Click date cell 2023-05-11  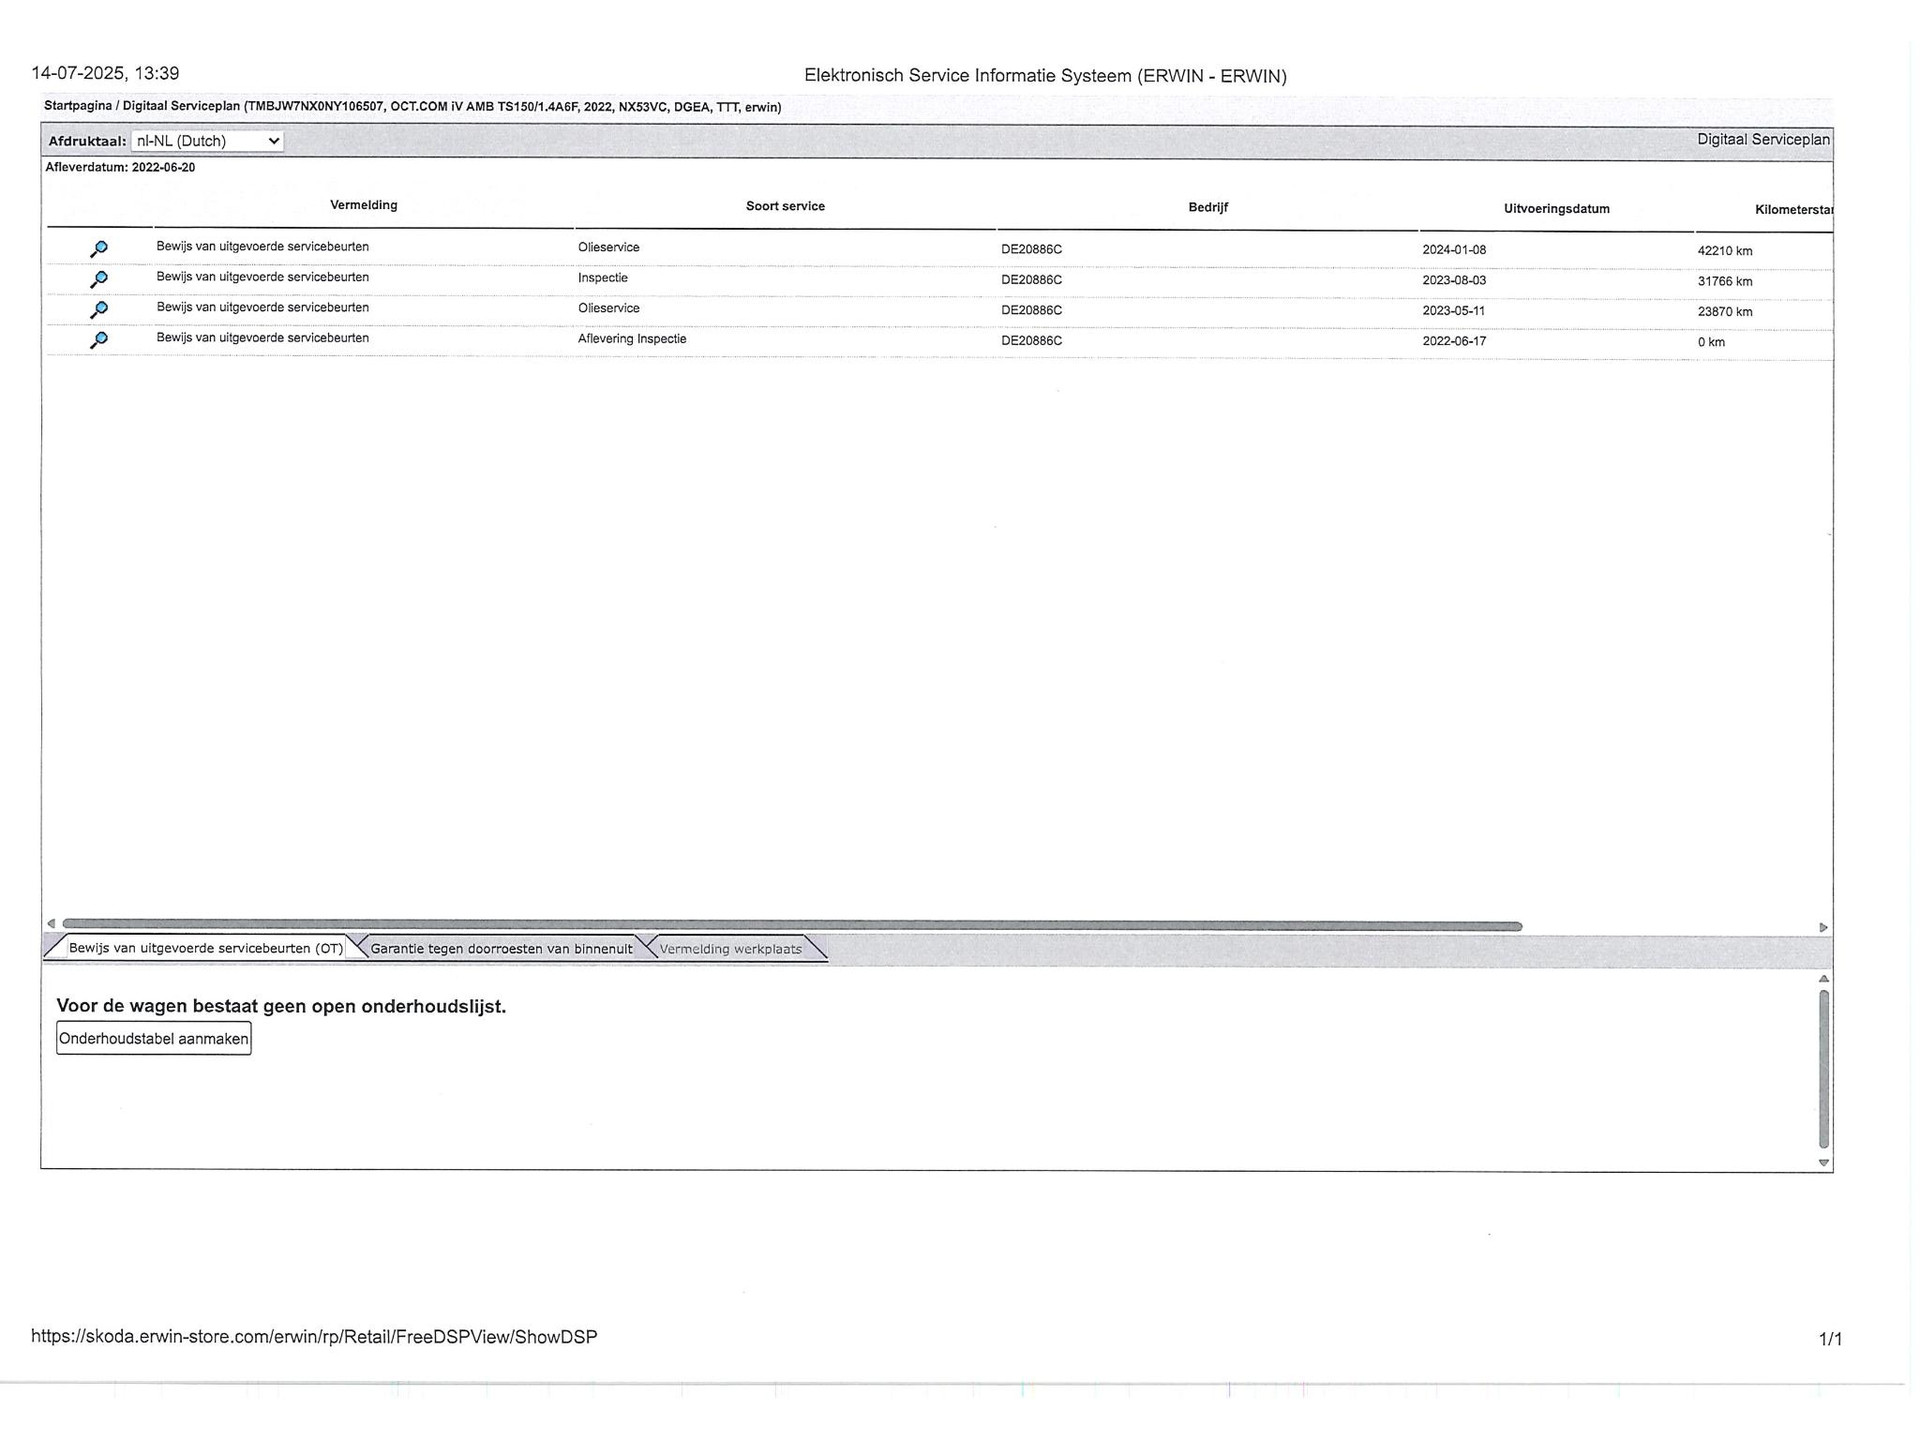(1453, 311)
